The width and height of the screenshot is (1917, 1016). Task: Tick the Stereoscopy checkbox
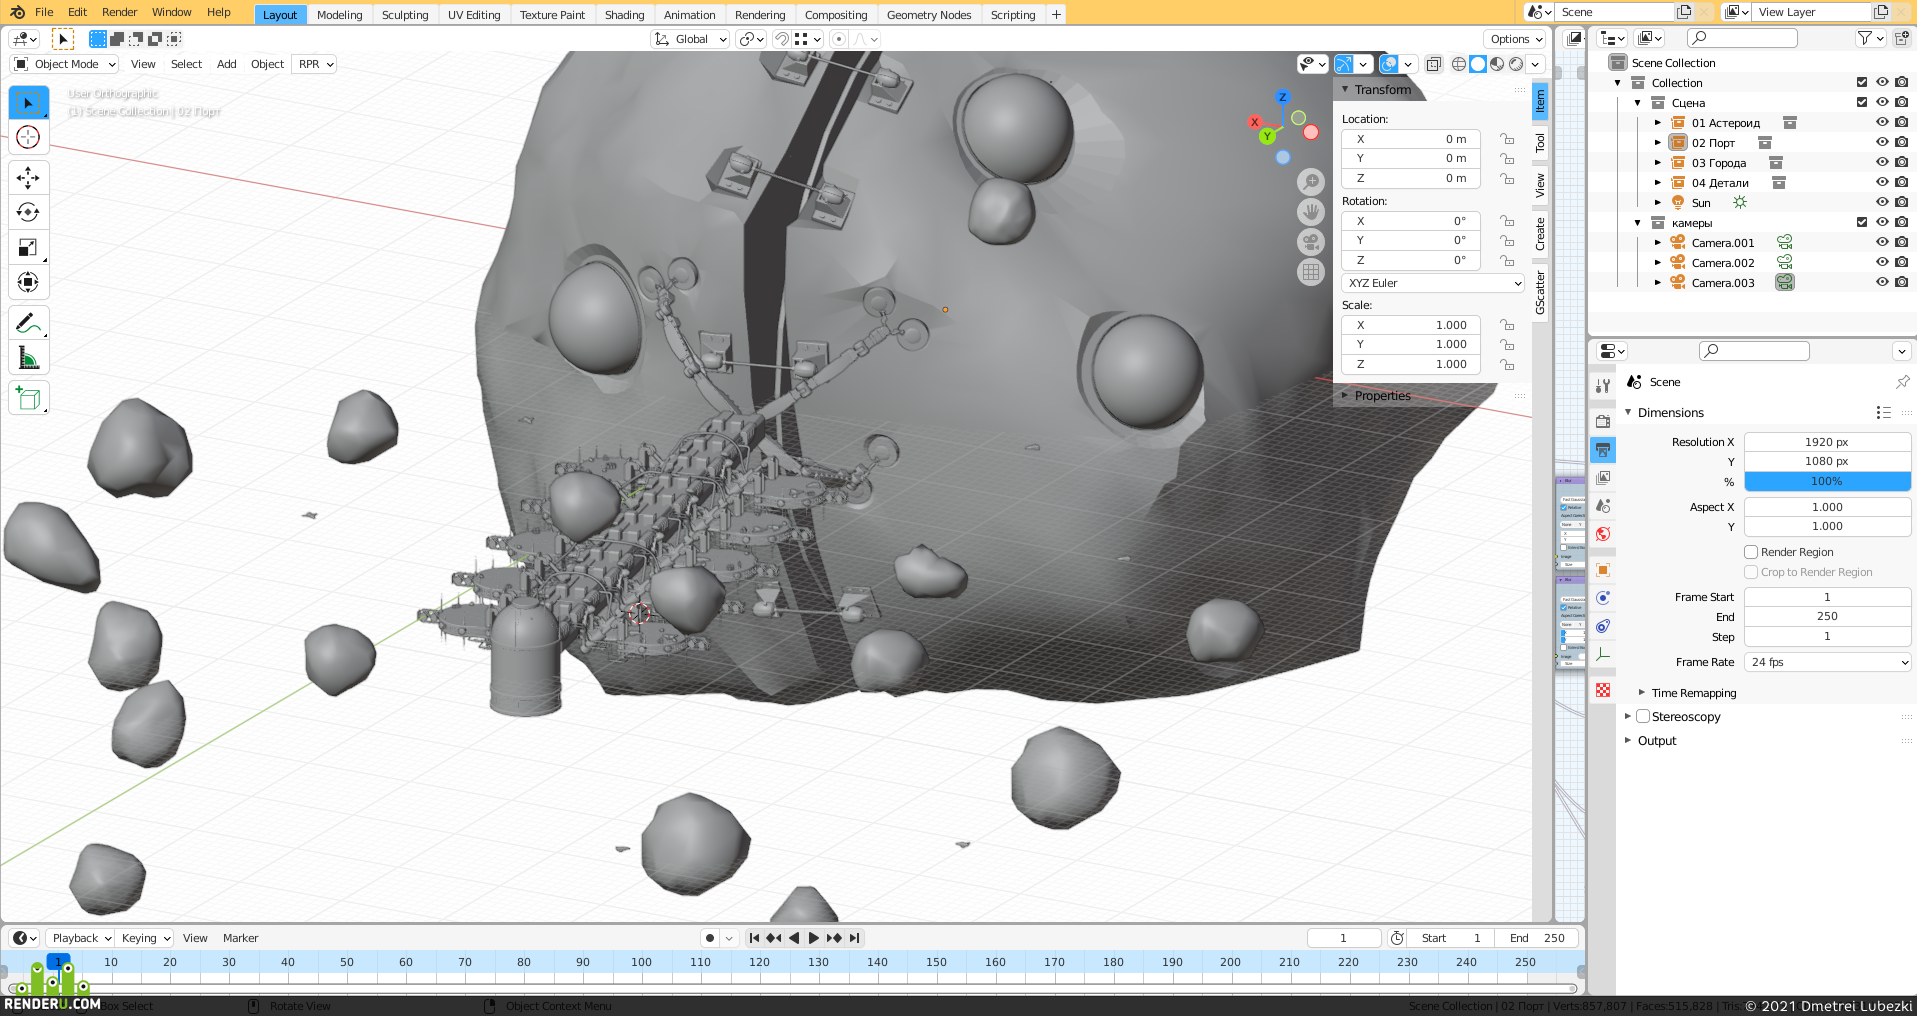[1643, 717]
